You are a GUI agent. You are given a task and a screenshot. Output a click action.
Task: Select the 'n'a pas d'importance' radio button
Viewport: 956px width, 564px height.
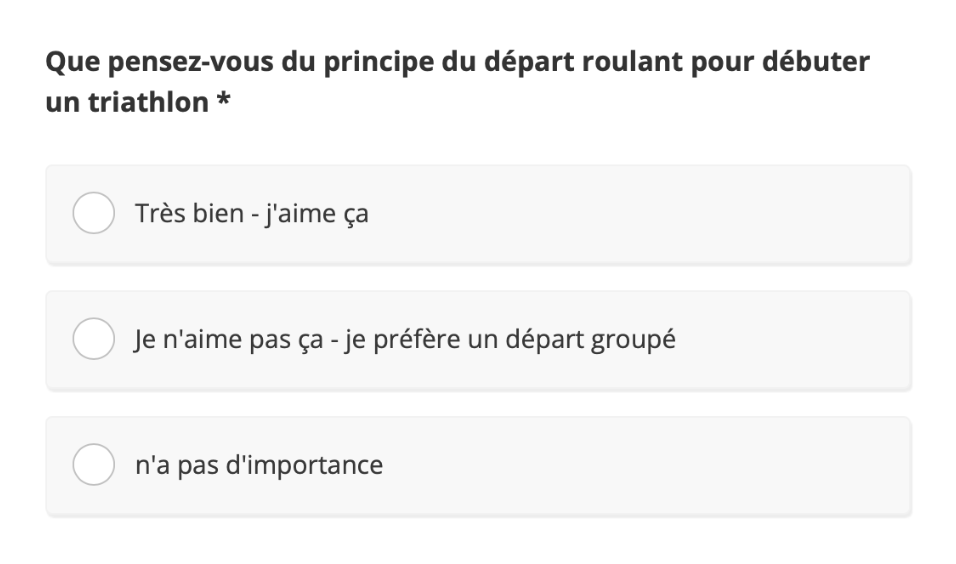click(93, 464)
